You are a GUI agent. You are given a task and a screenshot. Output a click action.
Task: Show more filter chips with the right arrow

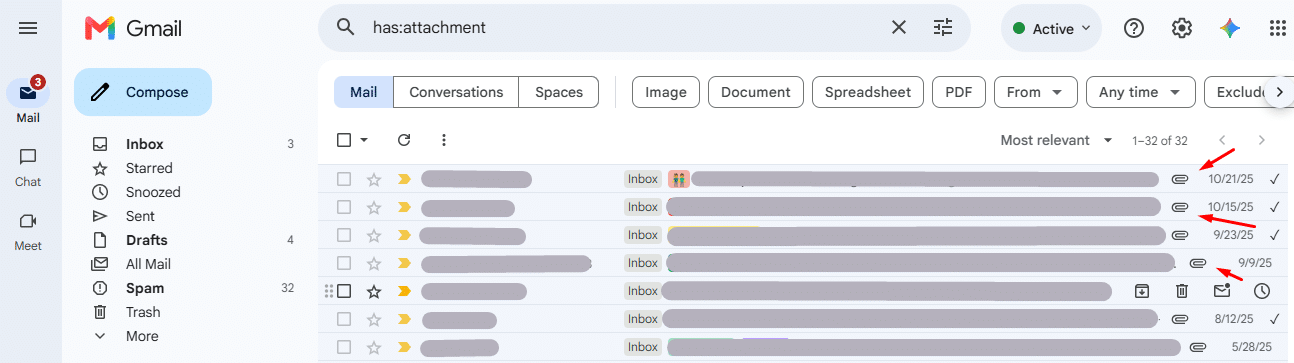pos(1279,92)
